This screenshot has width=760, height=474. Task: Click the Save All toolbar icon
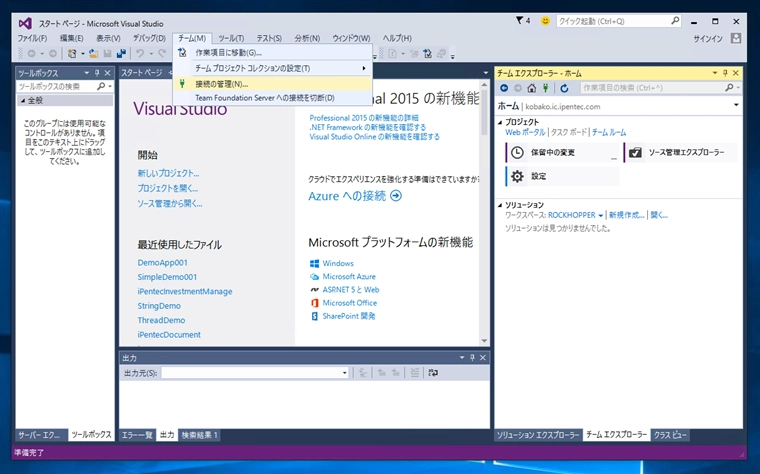coord(121,53)
